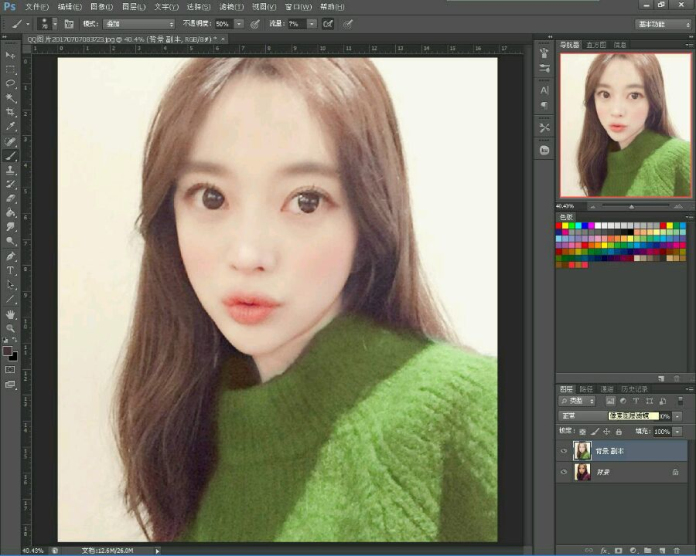Toggle the lock transparent pixels option

click(x=582, y=431)
